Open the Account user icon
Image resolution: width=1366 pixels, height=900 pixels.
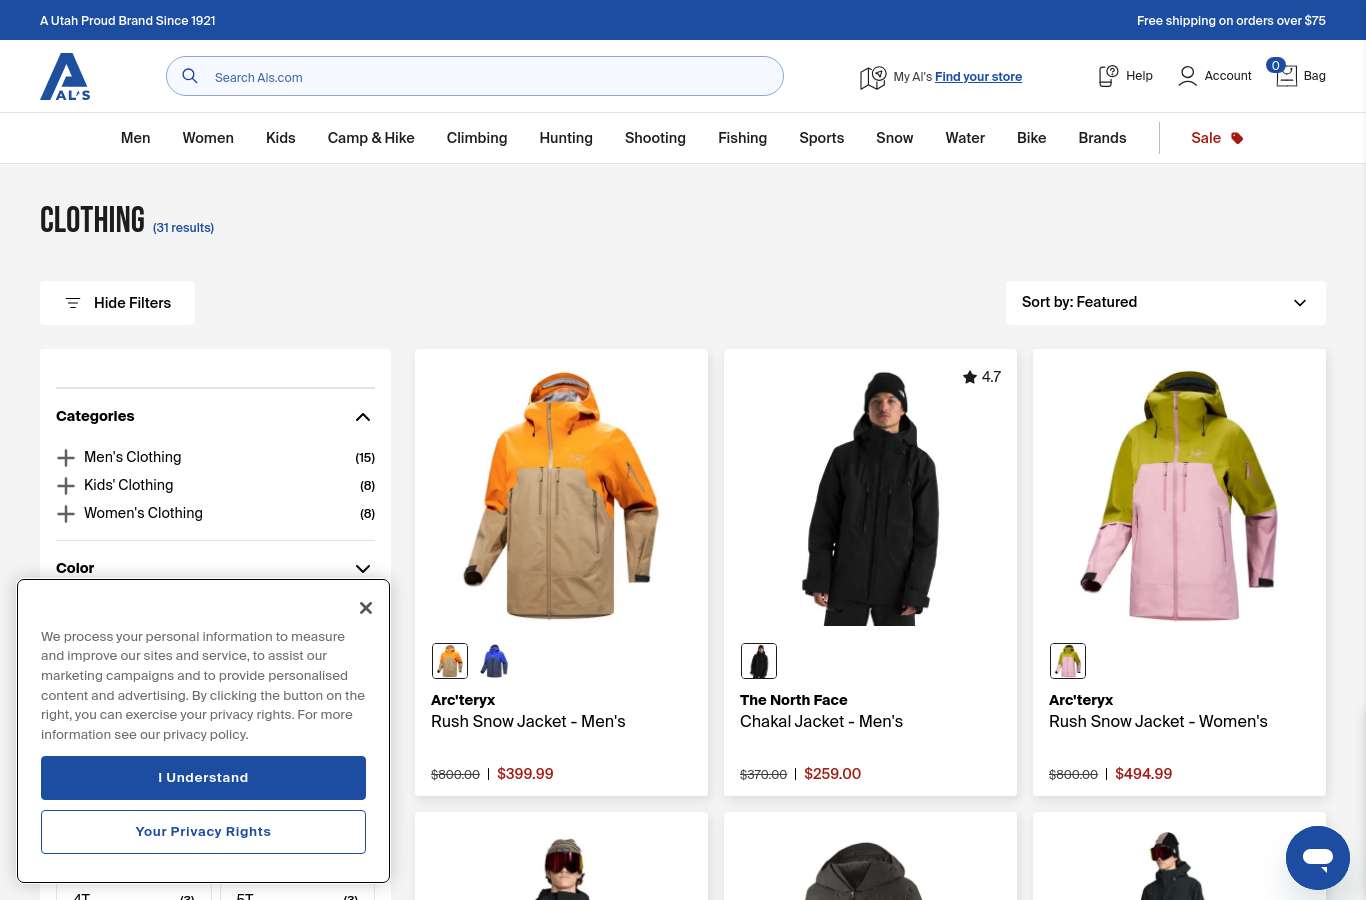tap(1187, 76)
